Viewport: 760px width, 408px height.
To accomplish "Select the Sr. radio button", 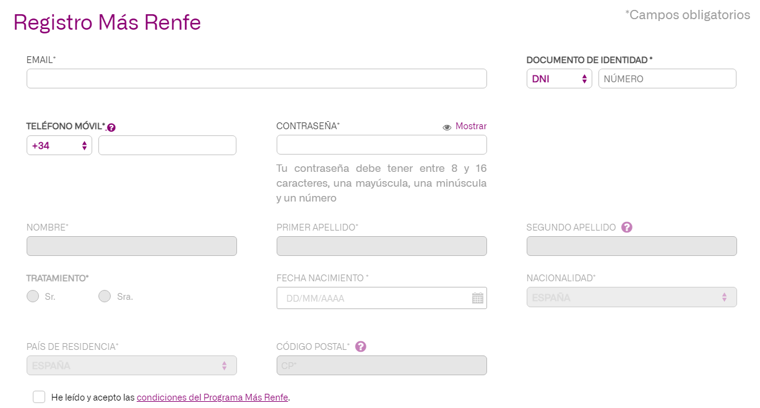I will pos(33,296).
